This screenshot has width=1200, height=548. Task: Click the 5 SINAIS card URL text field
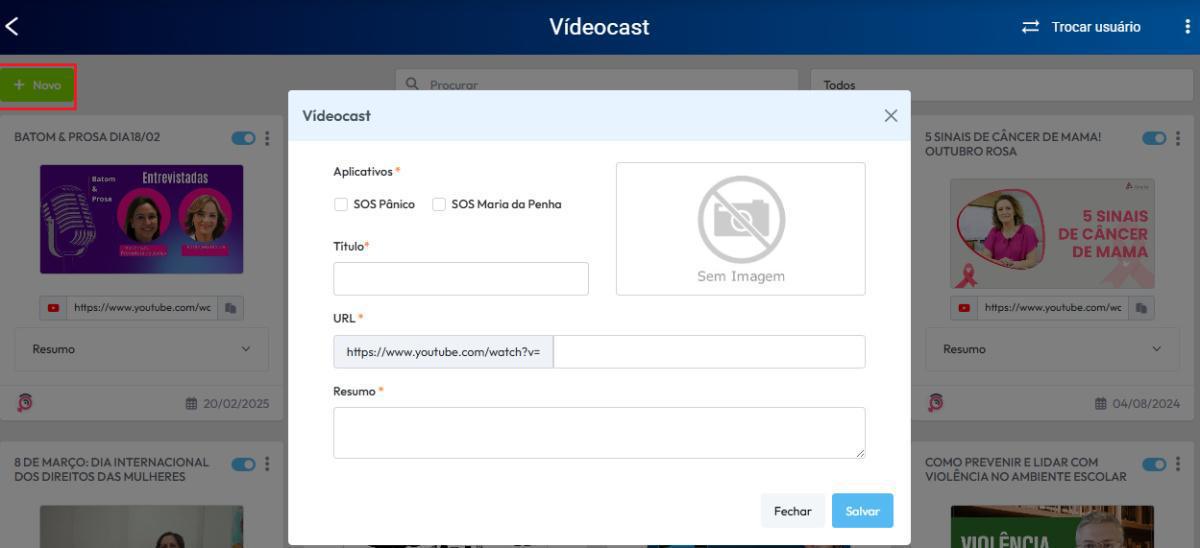[1053, 308]
